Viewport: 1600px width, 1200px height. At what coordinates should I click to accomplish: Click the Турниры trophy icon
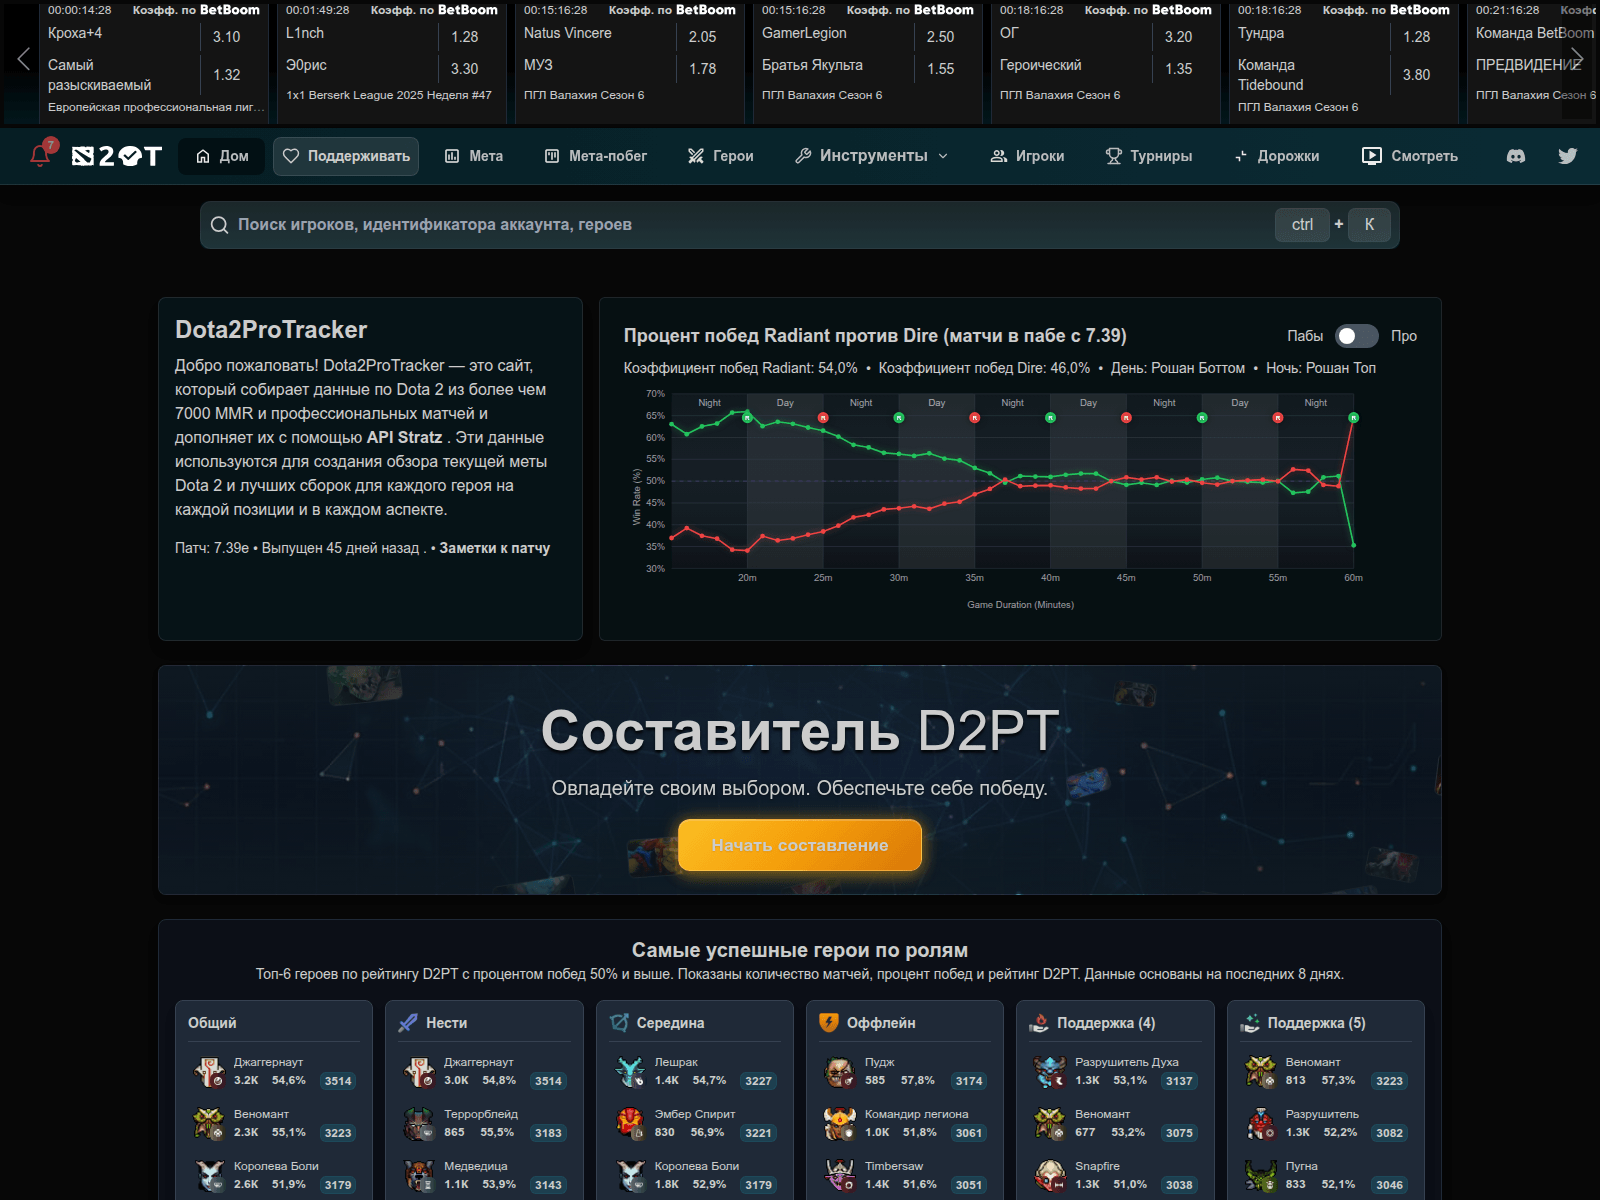1112,156
